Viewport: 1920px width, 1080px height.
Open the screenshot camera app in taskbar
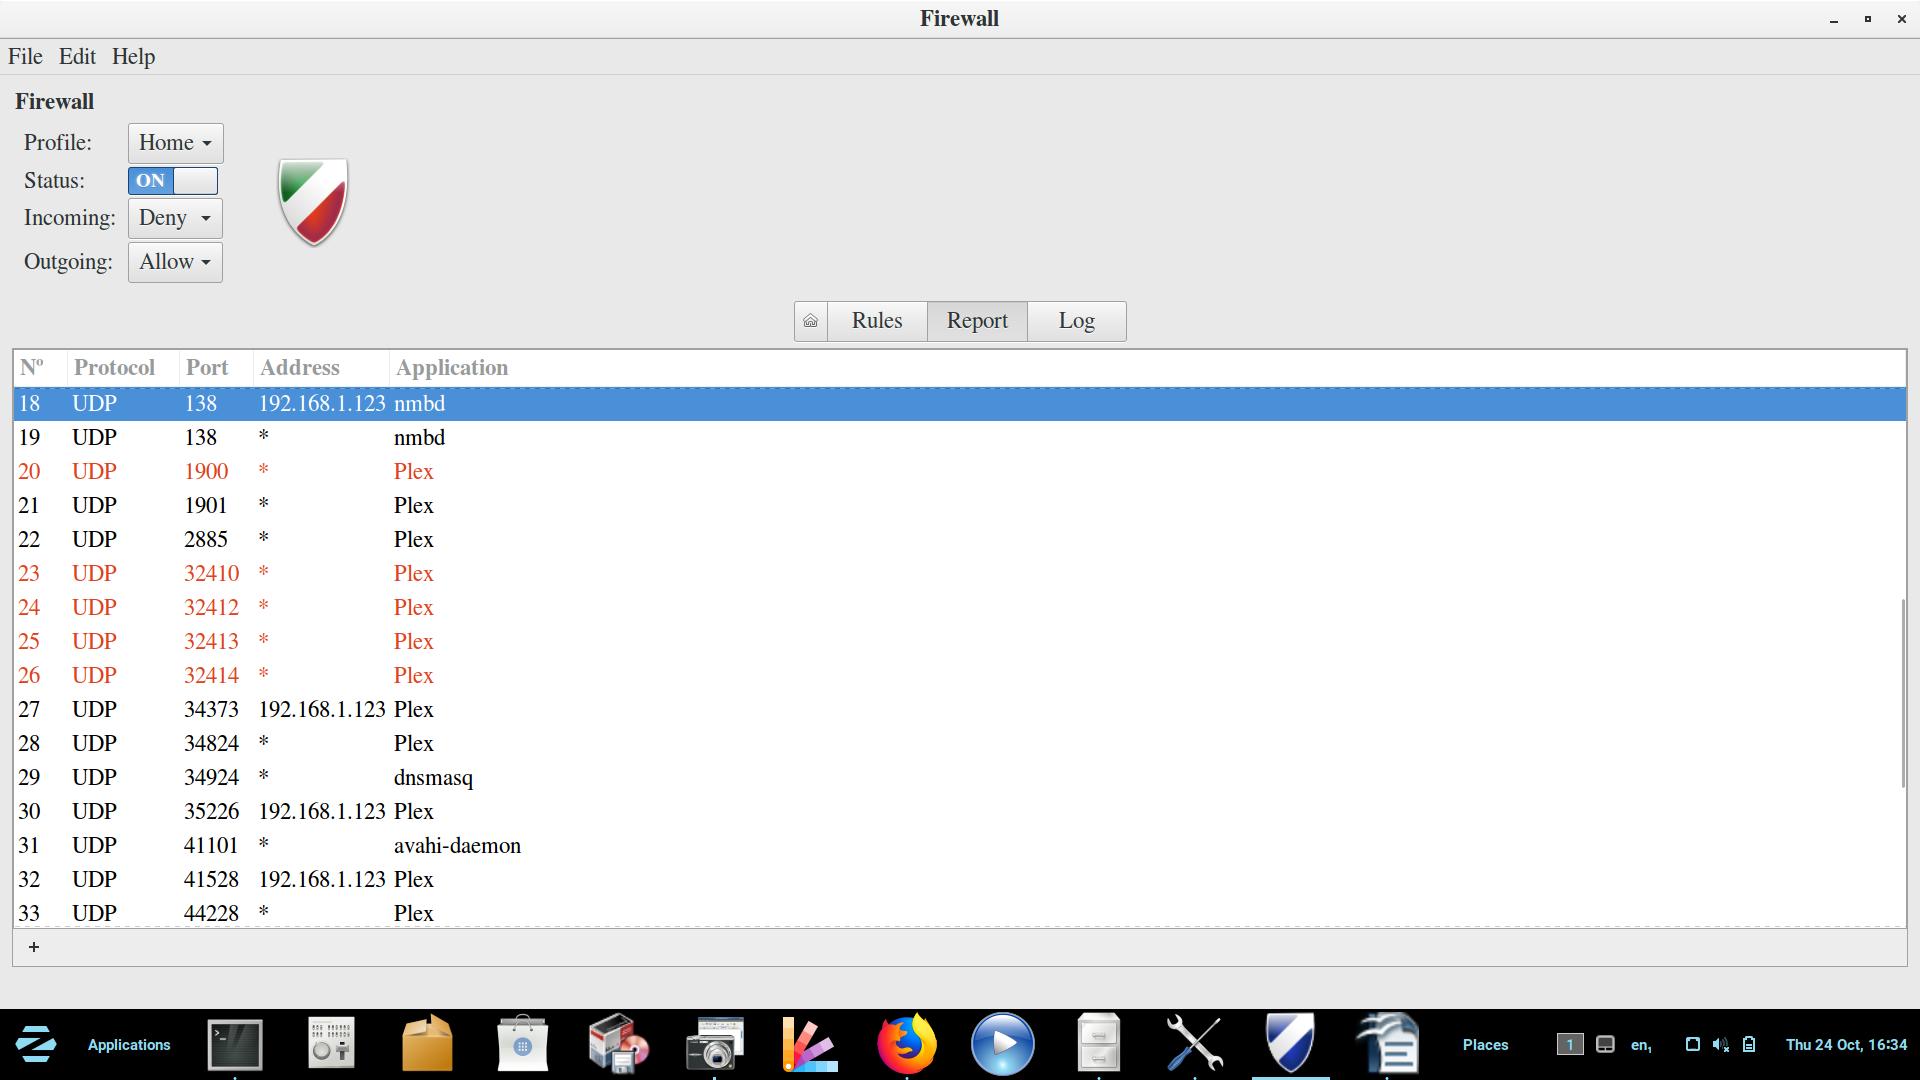pos(714,1044)
